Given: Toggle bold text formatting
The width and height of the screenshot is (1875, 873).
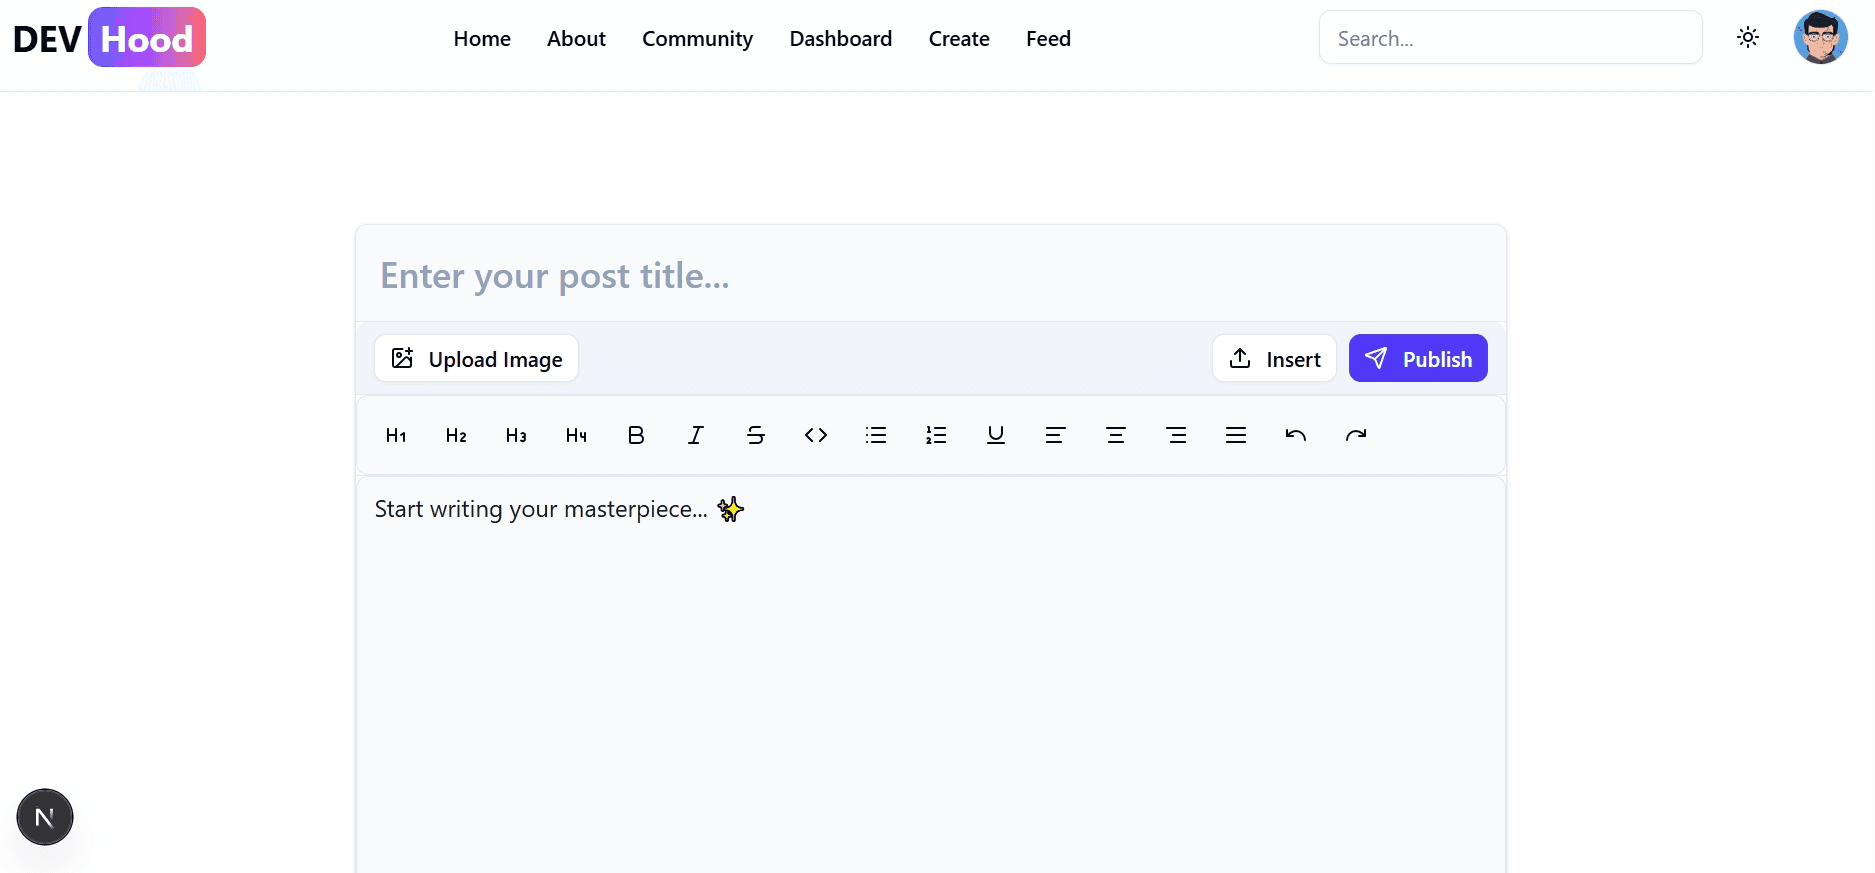Looking at the screenshot, I should pos(636,435).
